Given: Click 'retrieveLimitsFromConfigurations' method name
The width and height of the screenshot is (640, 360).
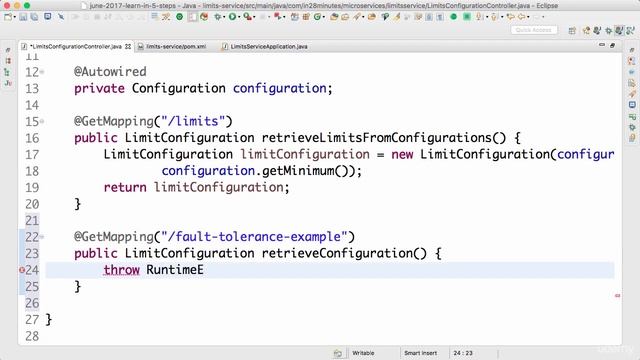Looking at the screenshot, I should (x=376, y=138).
